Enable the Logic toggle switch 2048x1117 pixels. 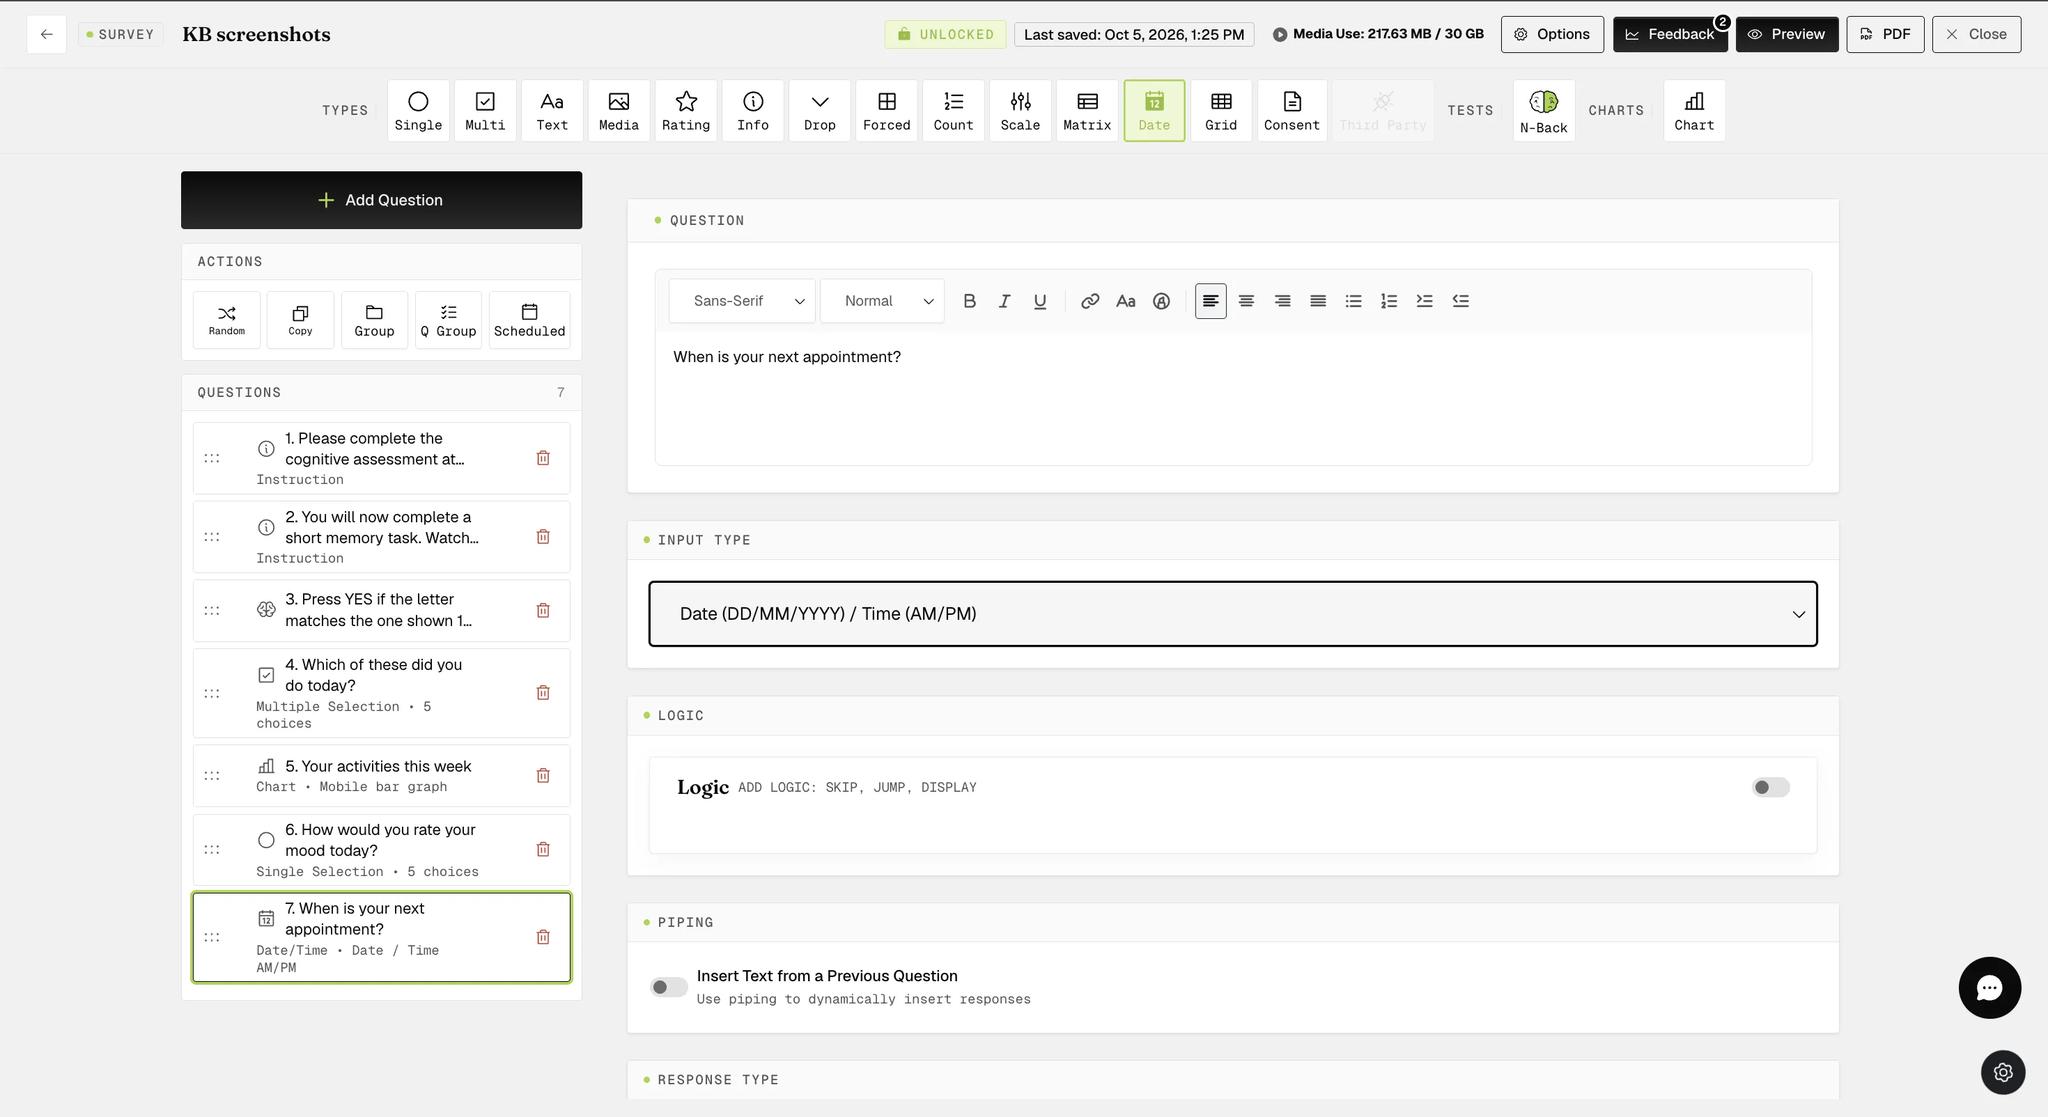pos(1770,788)
